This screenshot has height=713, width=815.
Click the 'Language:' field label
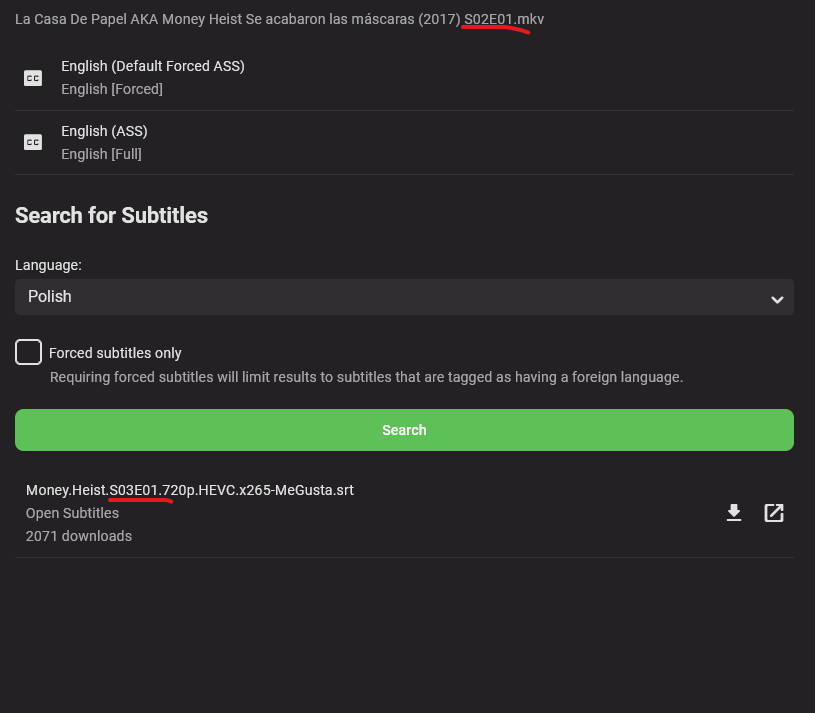click(x=48, y=266)
